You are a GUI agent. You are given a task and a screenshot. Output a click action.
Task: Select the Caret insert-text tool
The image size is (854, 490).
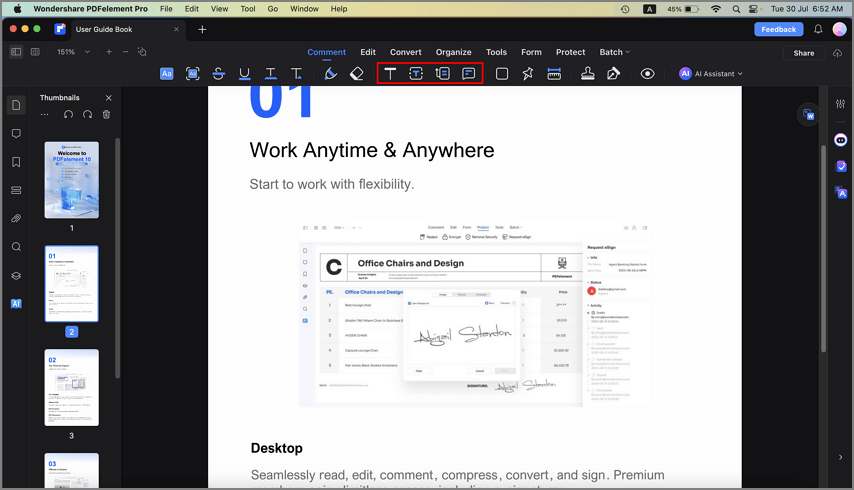pos(296,74)
